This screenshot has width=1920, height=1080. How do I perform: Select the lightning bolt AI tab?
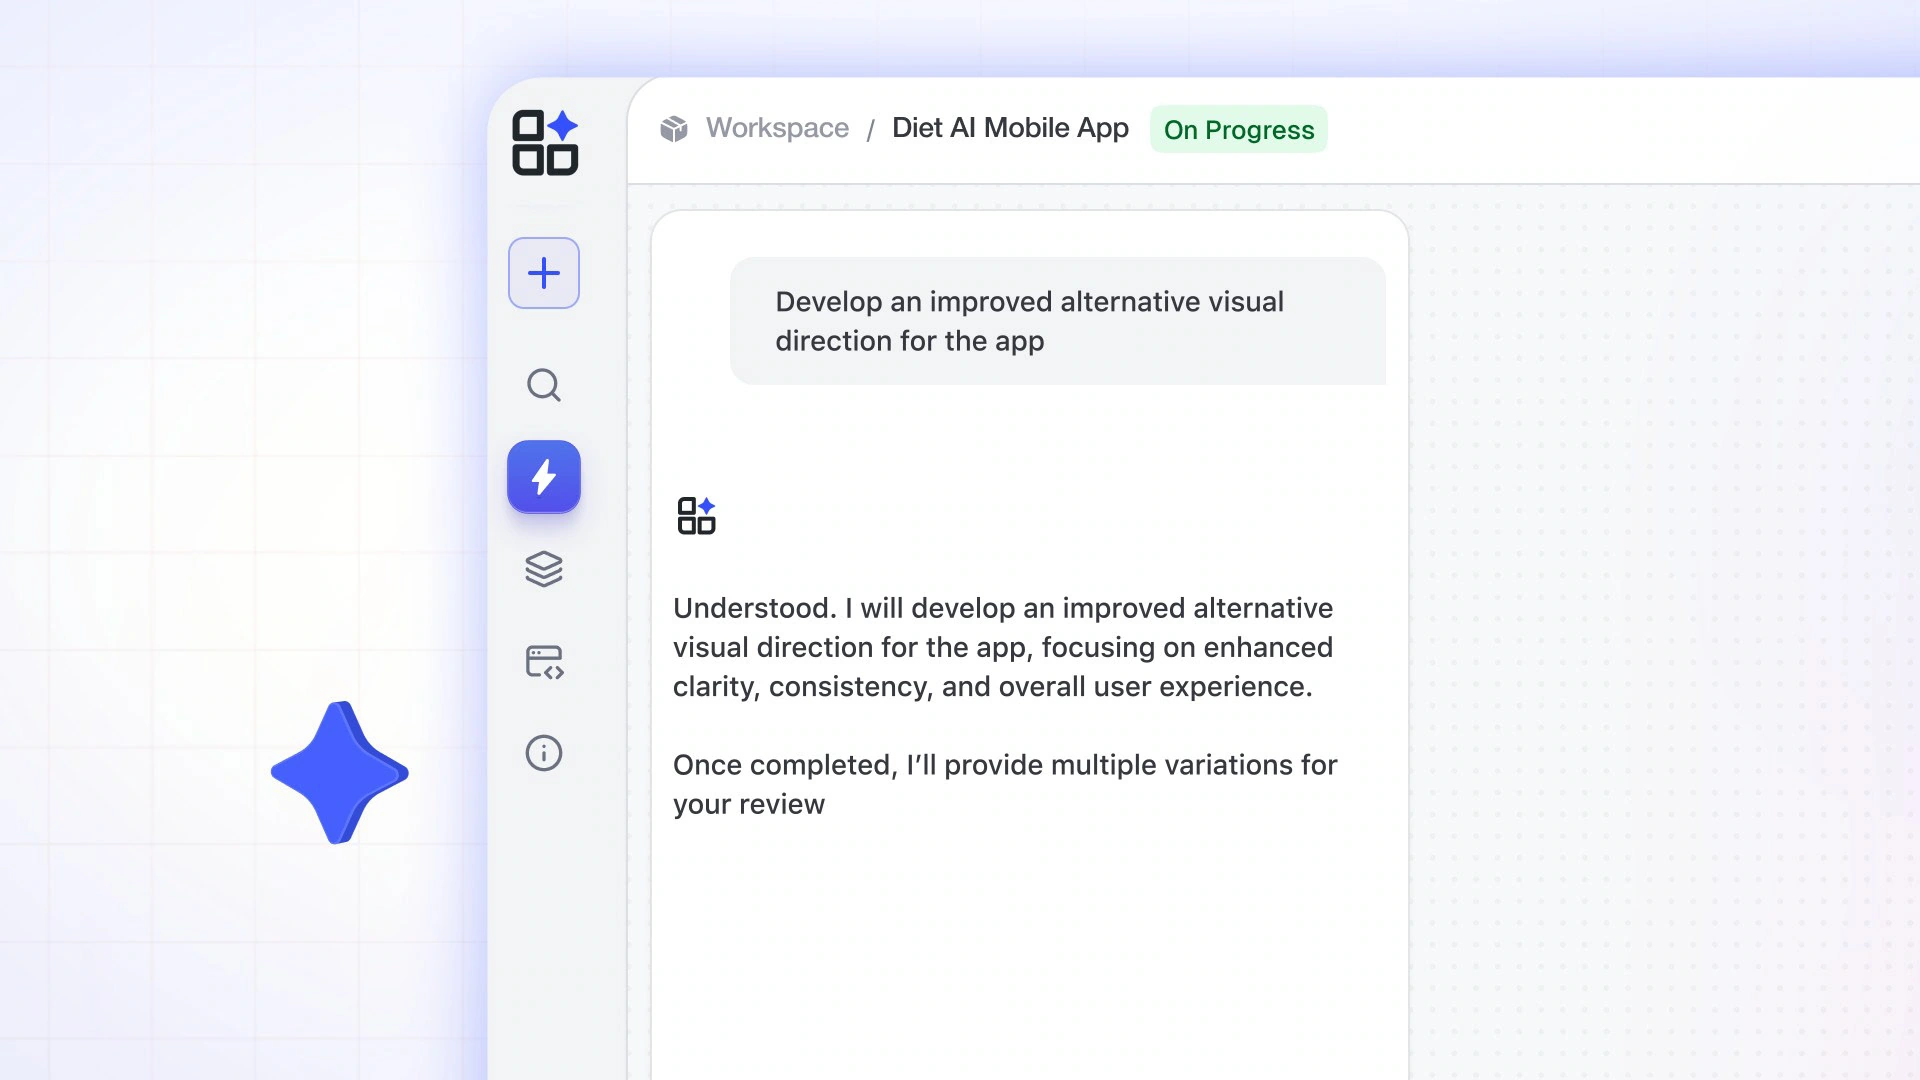coord(544,477)
